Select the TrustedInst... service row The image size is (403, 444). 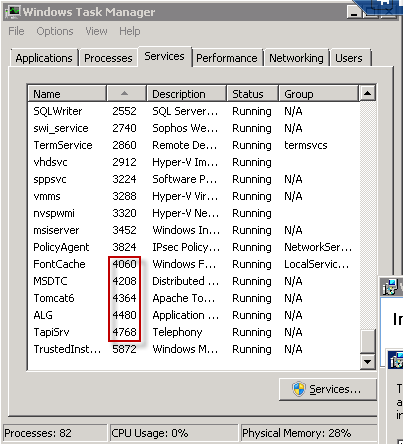pyautogui.click(x=194, y=349)
